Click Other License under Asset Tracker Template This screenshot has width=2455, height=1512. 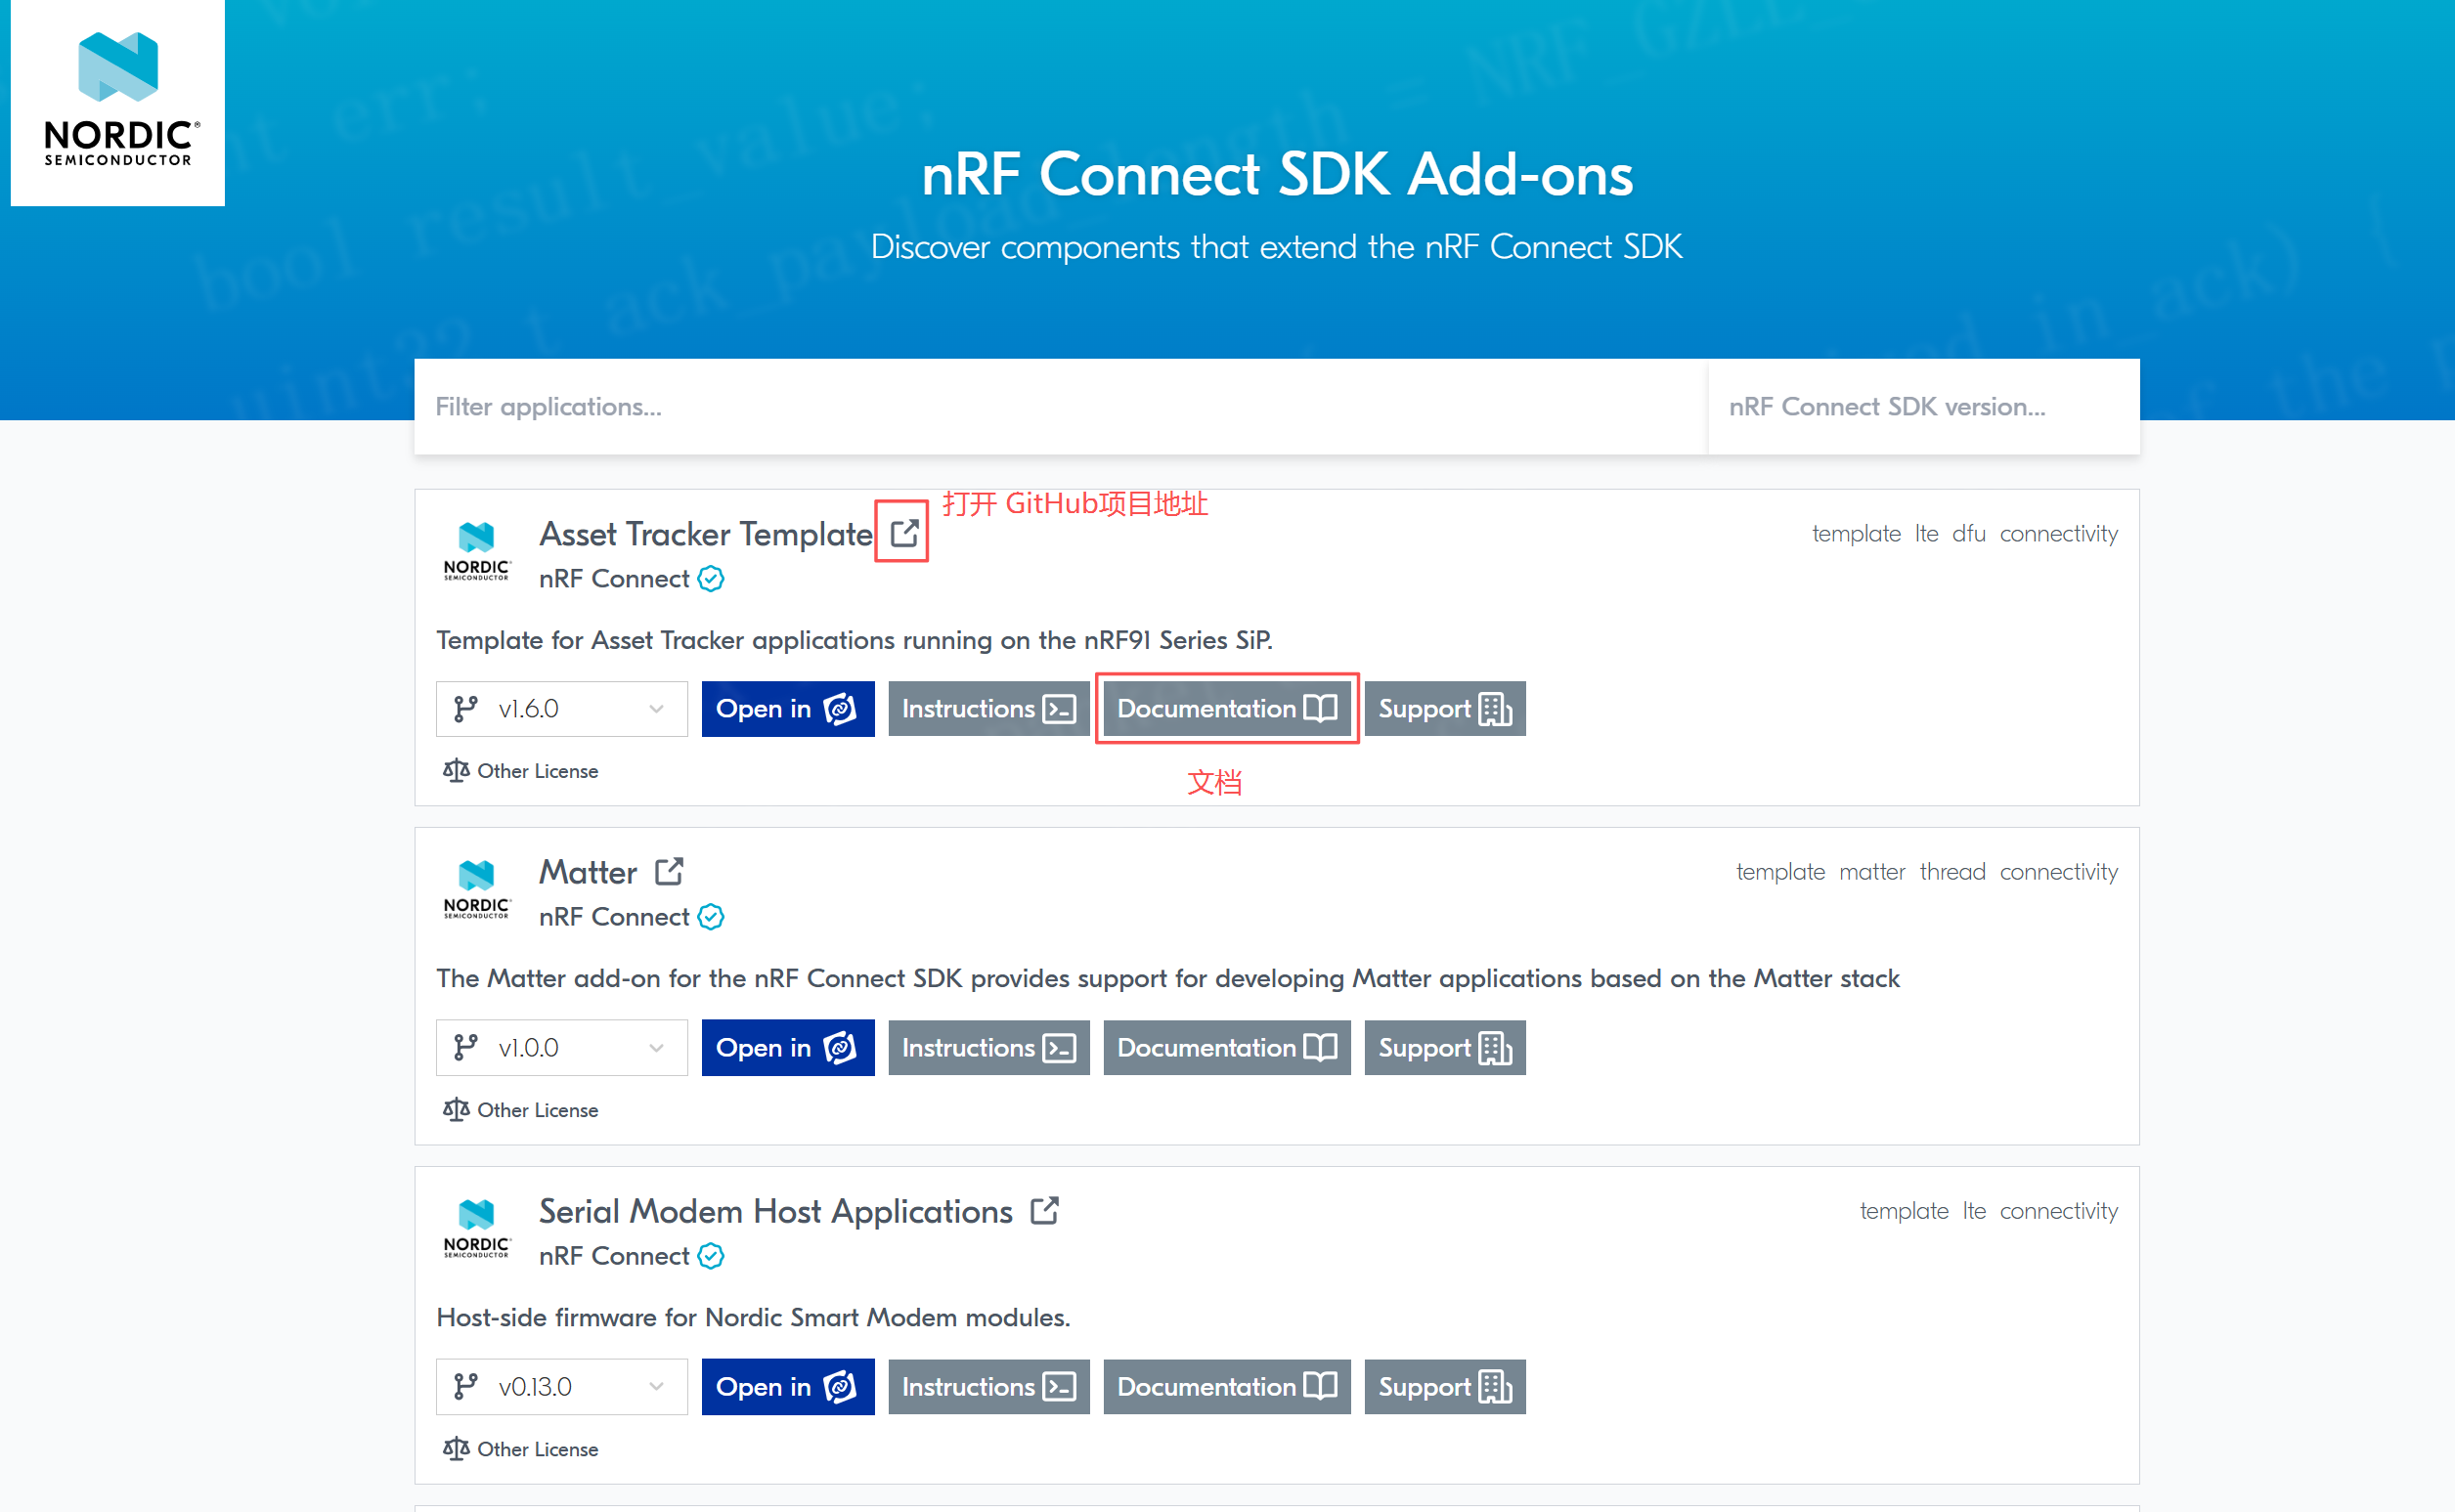pos(537,771)
